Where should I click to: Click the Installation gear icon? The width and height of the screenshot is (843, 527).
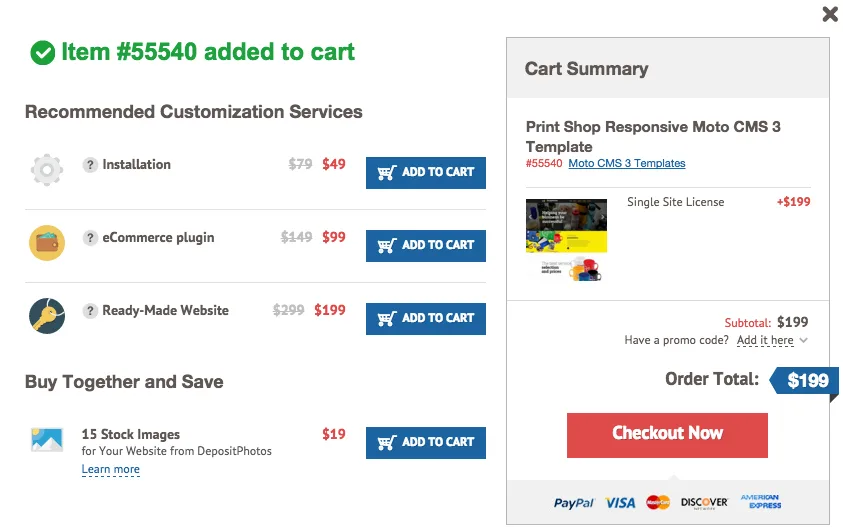pyautogui.click(x=47, y=169)
